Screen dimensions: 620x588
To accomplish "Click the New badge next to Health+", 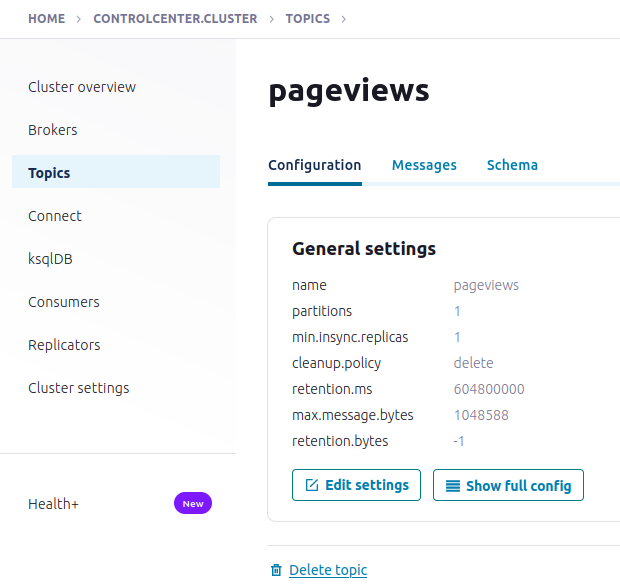I will 193,504.
